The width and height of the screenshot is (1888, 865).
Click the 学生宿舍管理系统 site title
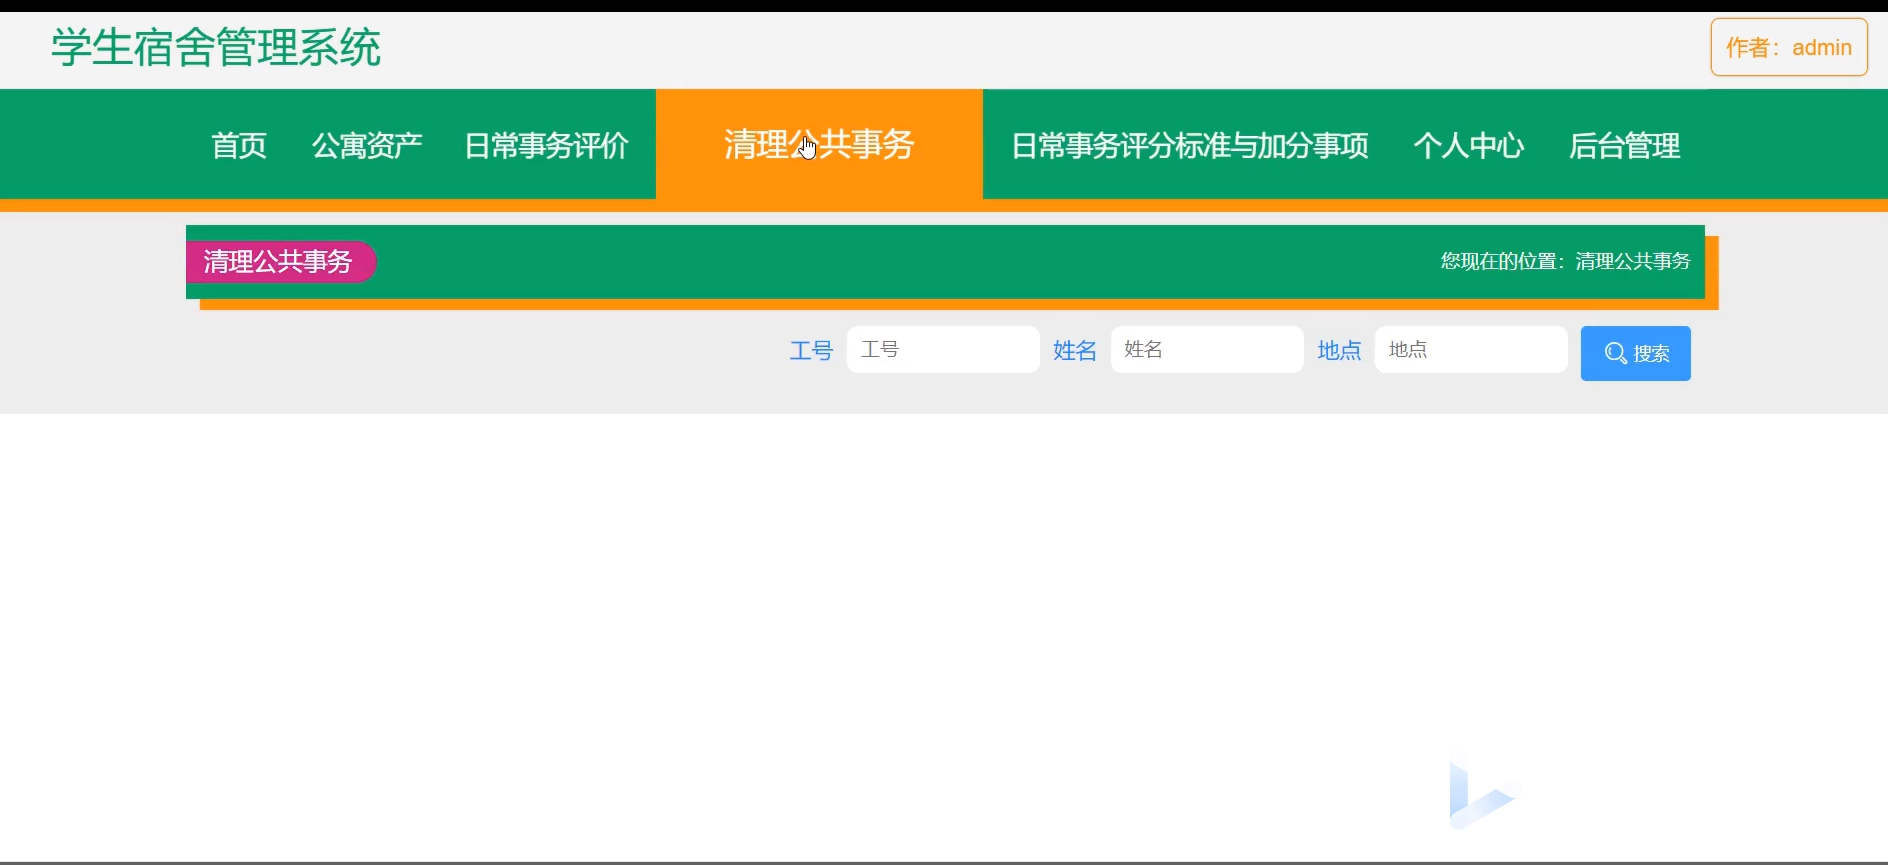(x=216, y=47)
